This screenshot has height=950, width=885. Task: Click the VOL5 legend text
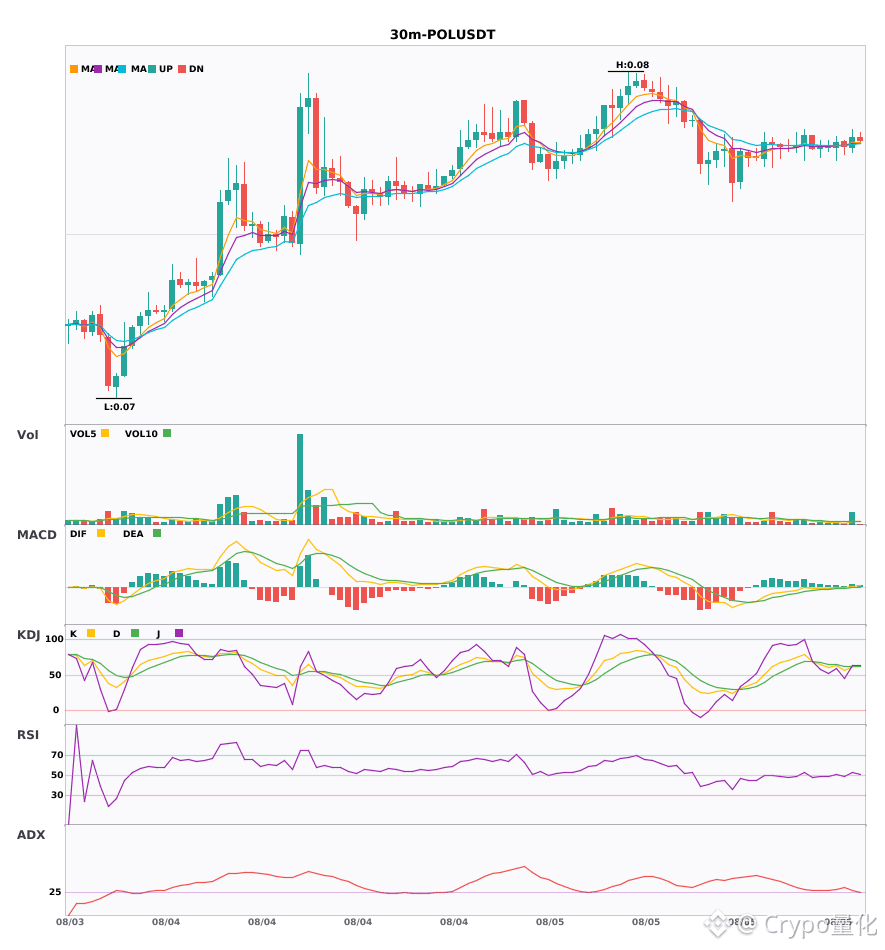click(x=83, y=434)
